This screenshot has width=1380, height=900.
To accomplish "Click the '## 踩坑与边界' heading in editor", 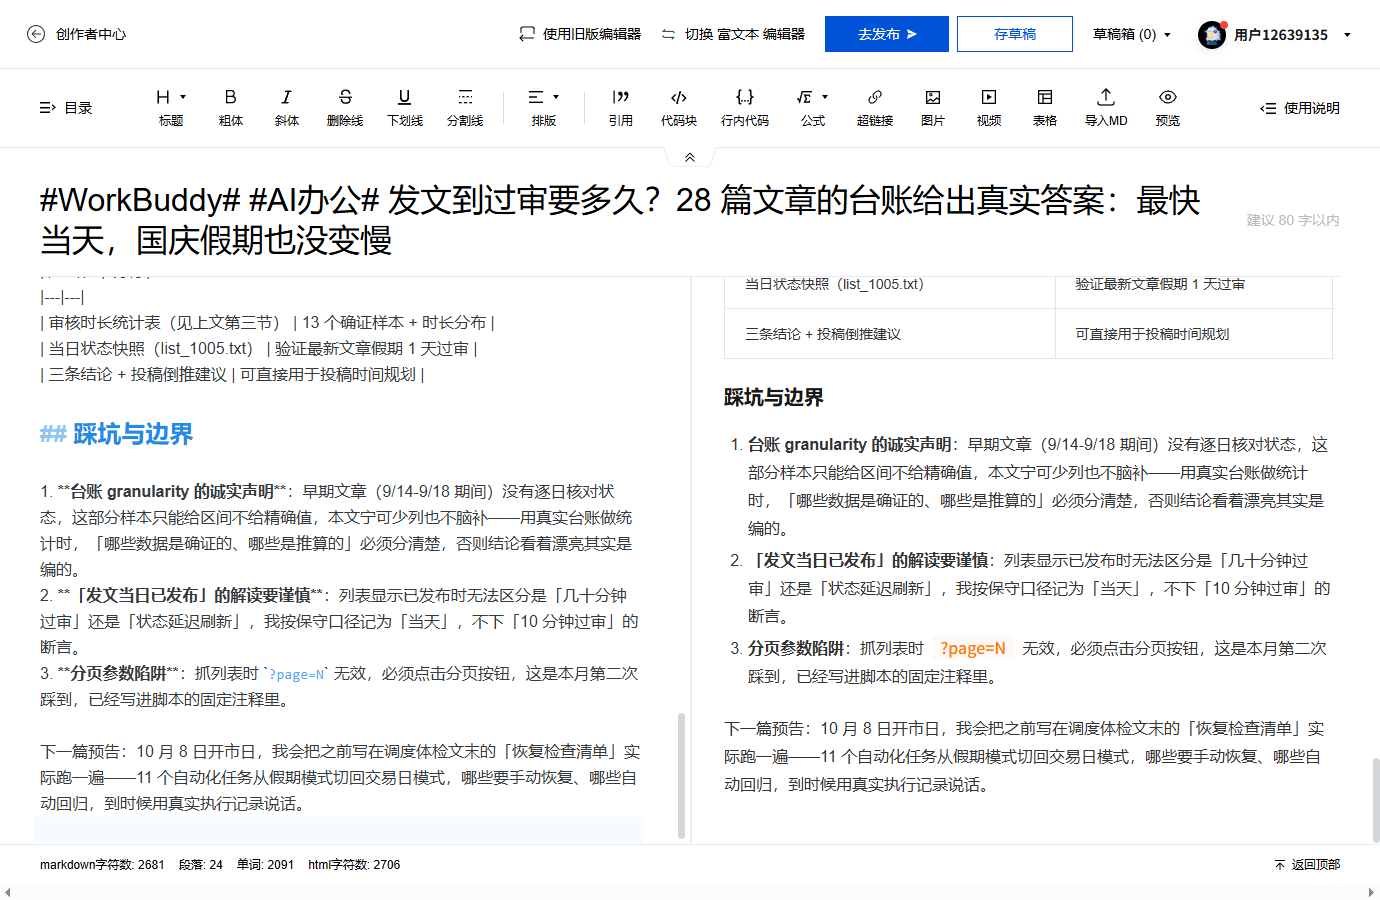I will click(x=116, y=434).
